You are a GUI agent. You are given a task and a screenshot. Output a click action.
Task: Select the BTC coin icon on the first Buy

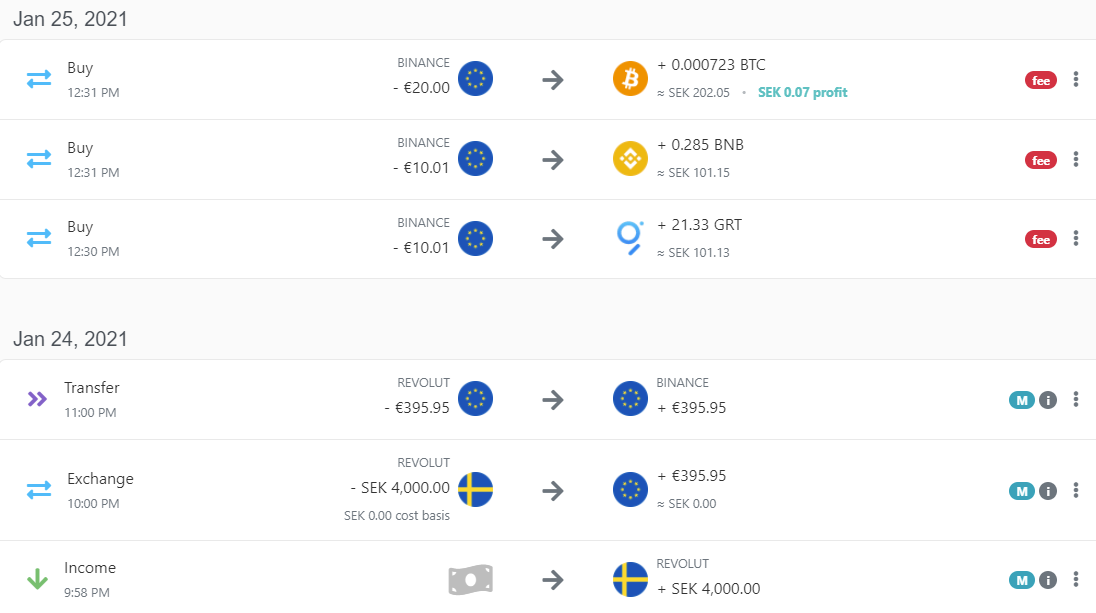click(x=630, y=78)
